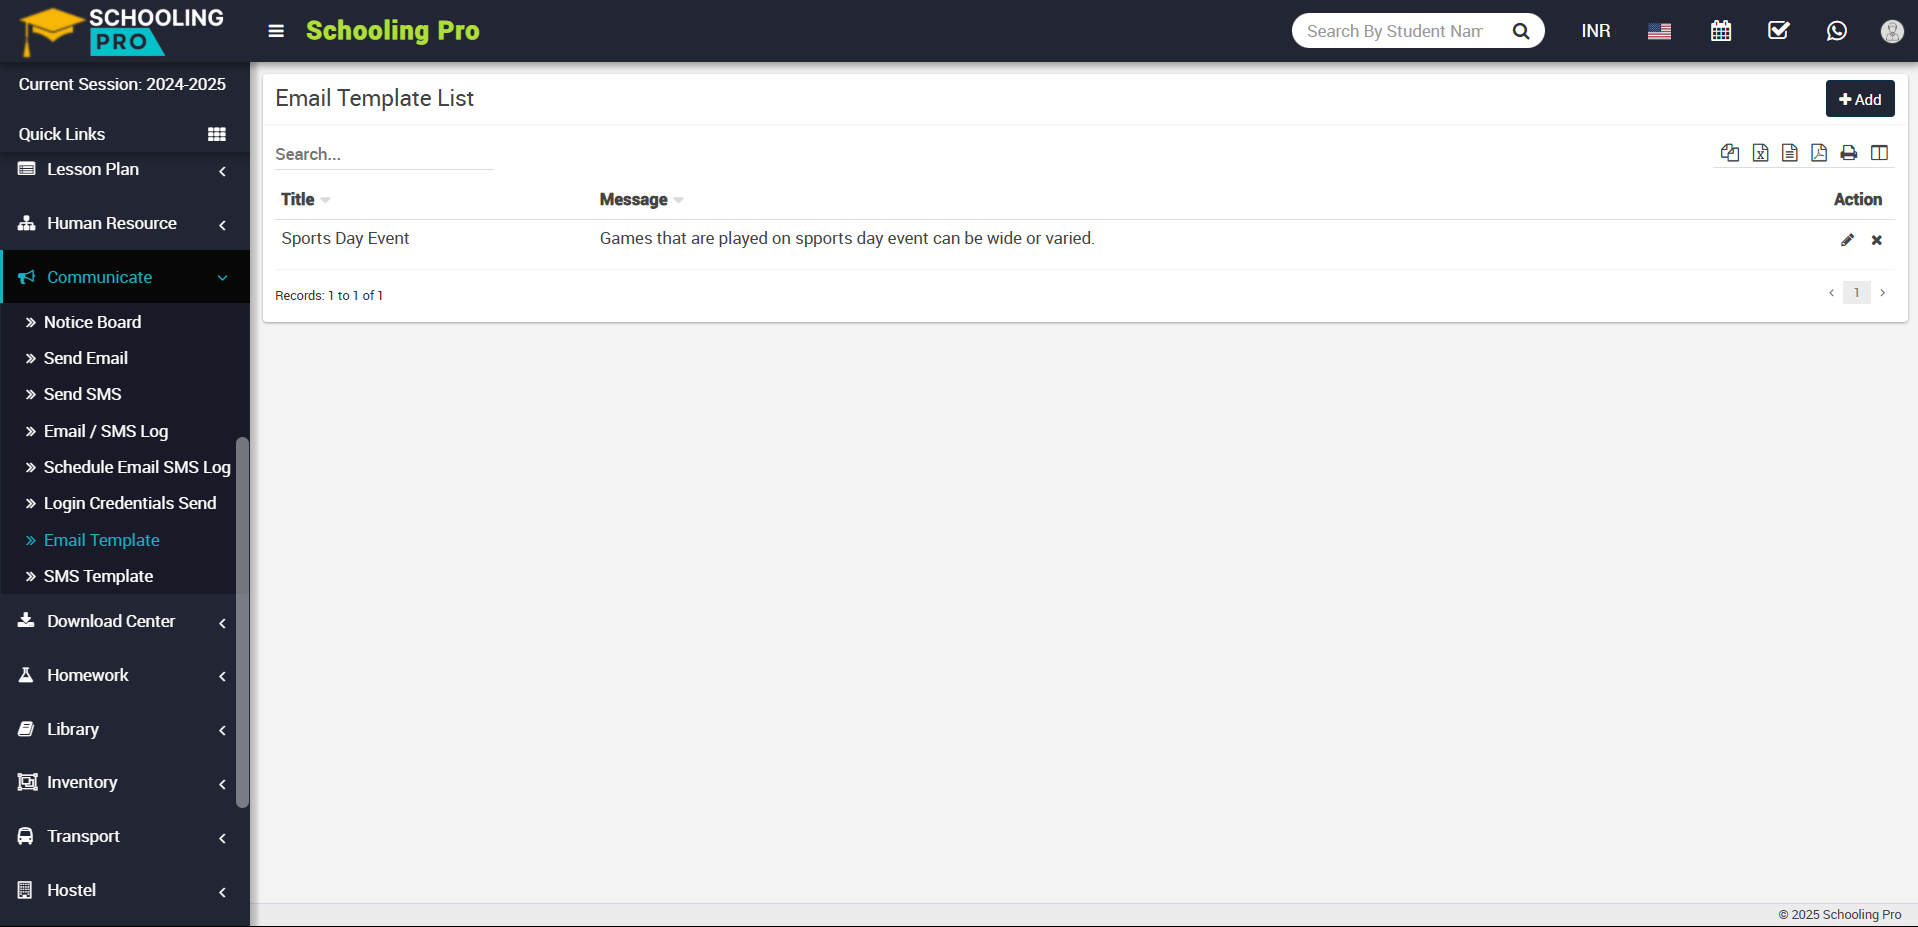Click the Add template button

pyautogui.click(x=1860, y=99)
